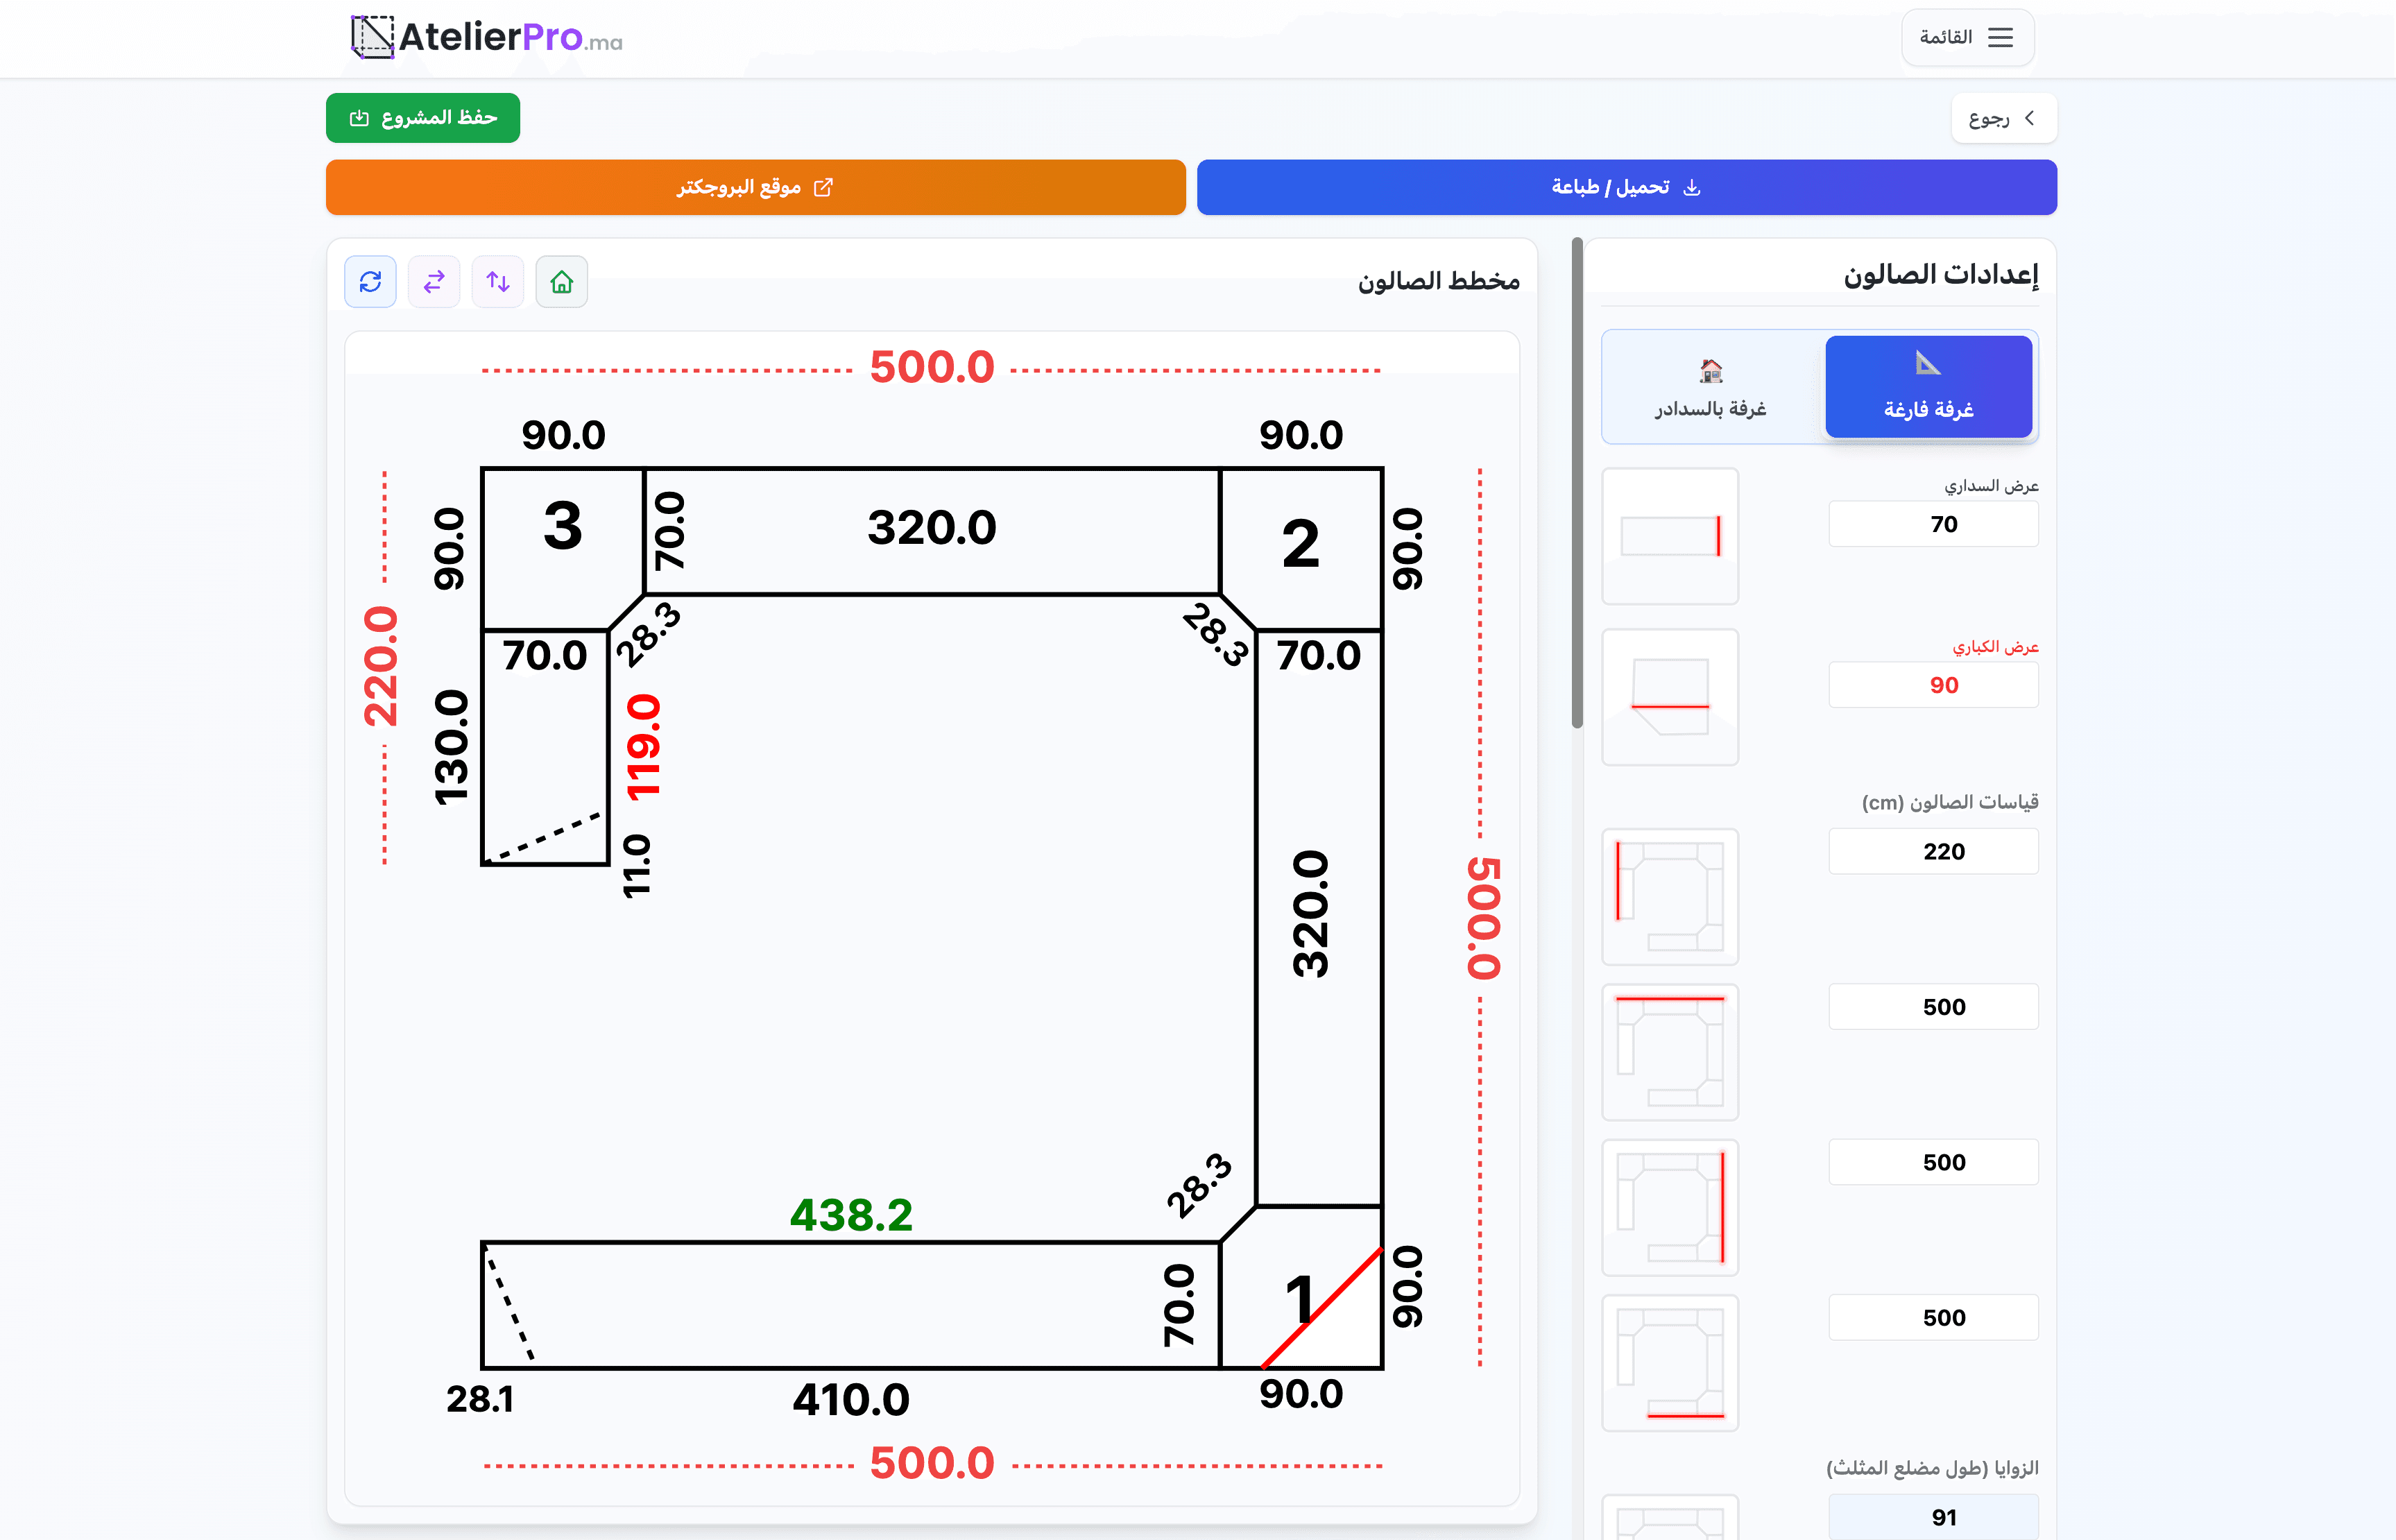
Task: Select the غرفة فارغة tab
Action: pyautogui.click(x=1928, y=387)
